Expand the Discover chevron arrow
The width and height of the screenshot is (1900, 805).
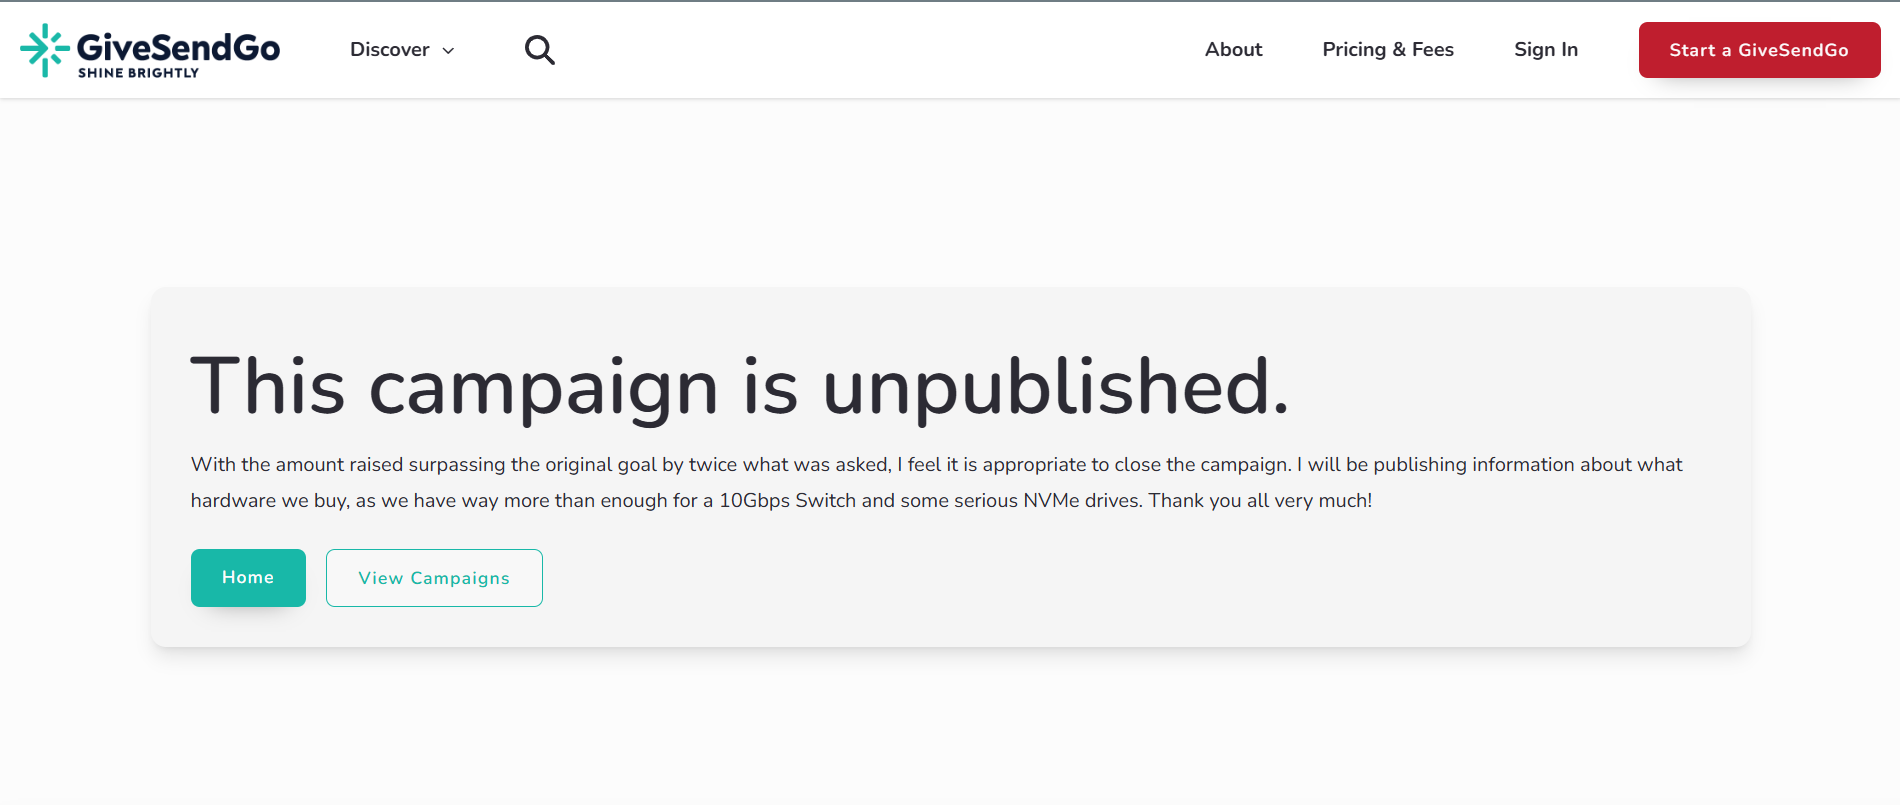pyautogui.click(x=448, y=51)
